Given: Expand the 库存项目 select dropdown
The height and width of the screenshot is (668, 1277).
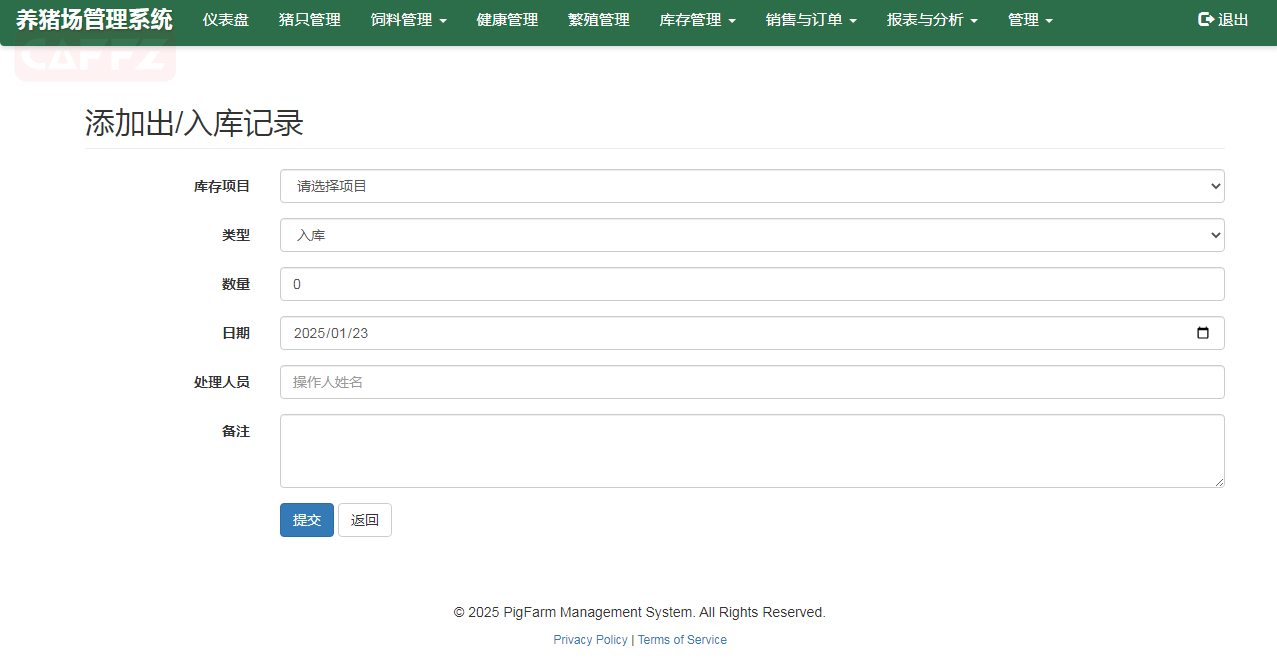Looking at the screenshot, I should [751, 186].
